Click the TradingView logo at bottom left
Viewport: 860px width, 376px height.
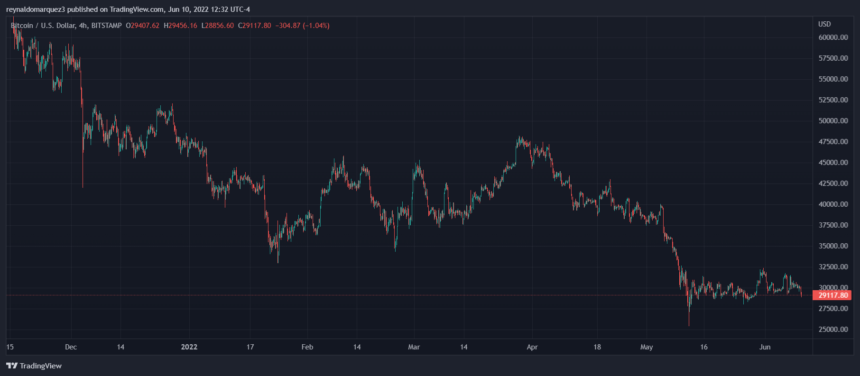click(x=33, y=366)
